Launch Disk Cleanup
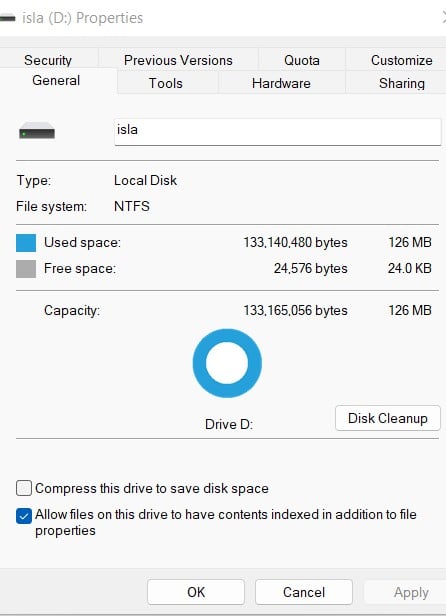 click(388, 418)
